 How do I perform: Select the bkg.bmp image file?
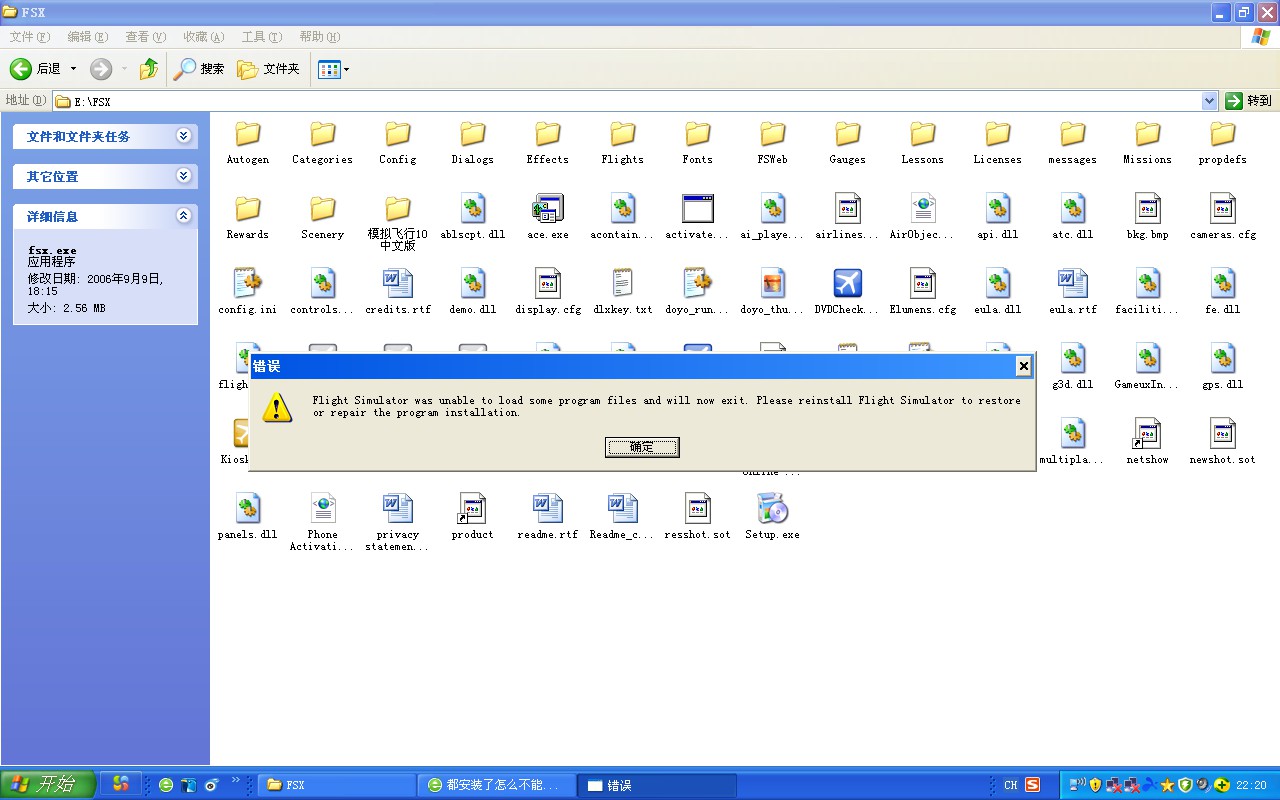[x=1147, y=218]
